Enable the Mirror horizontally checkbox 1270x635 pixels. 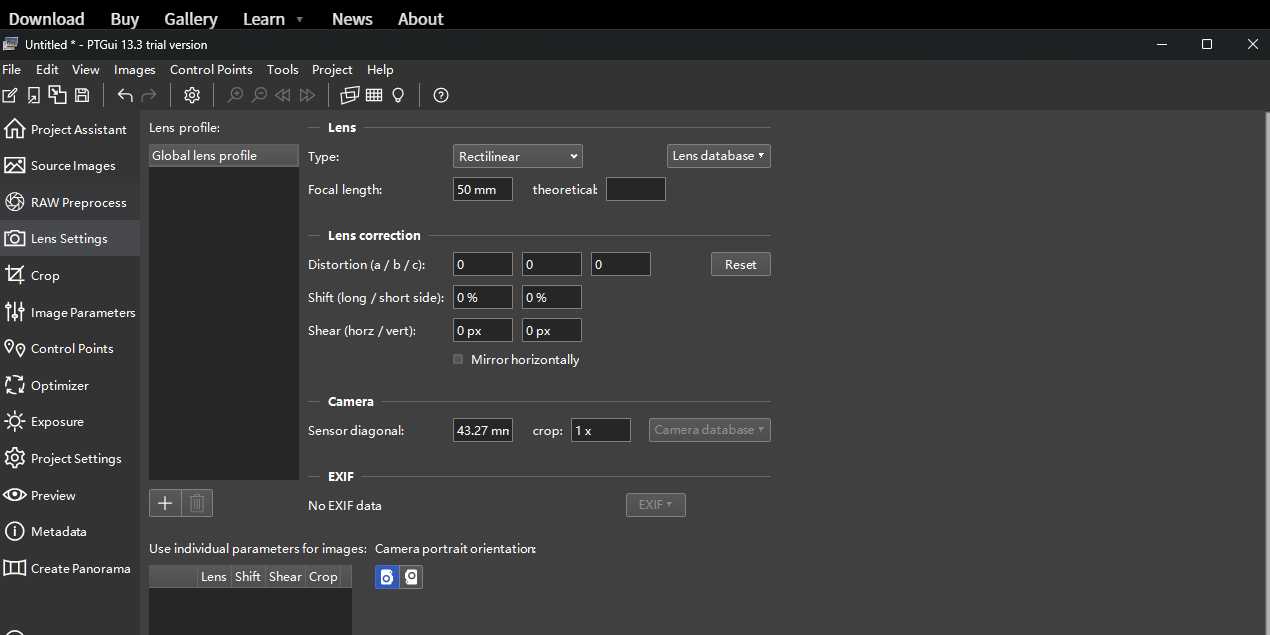click(459, 359)
